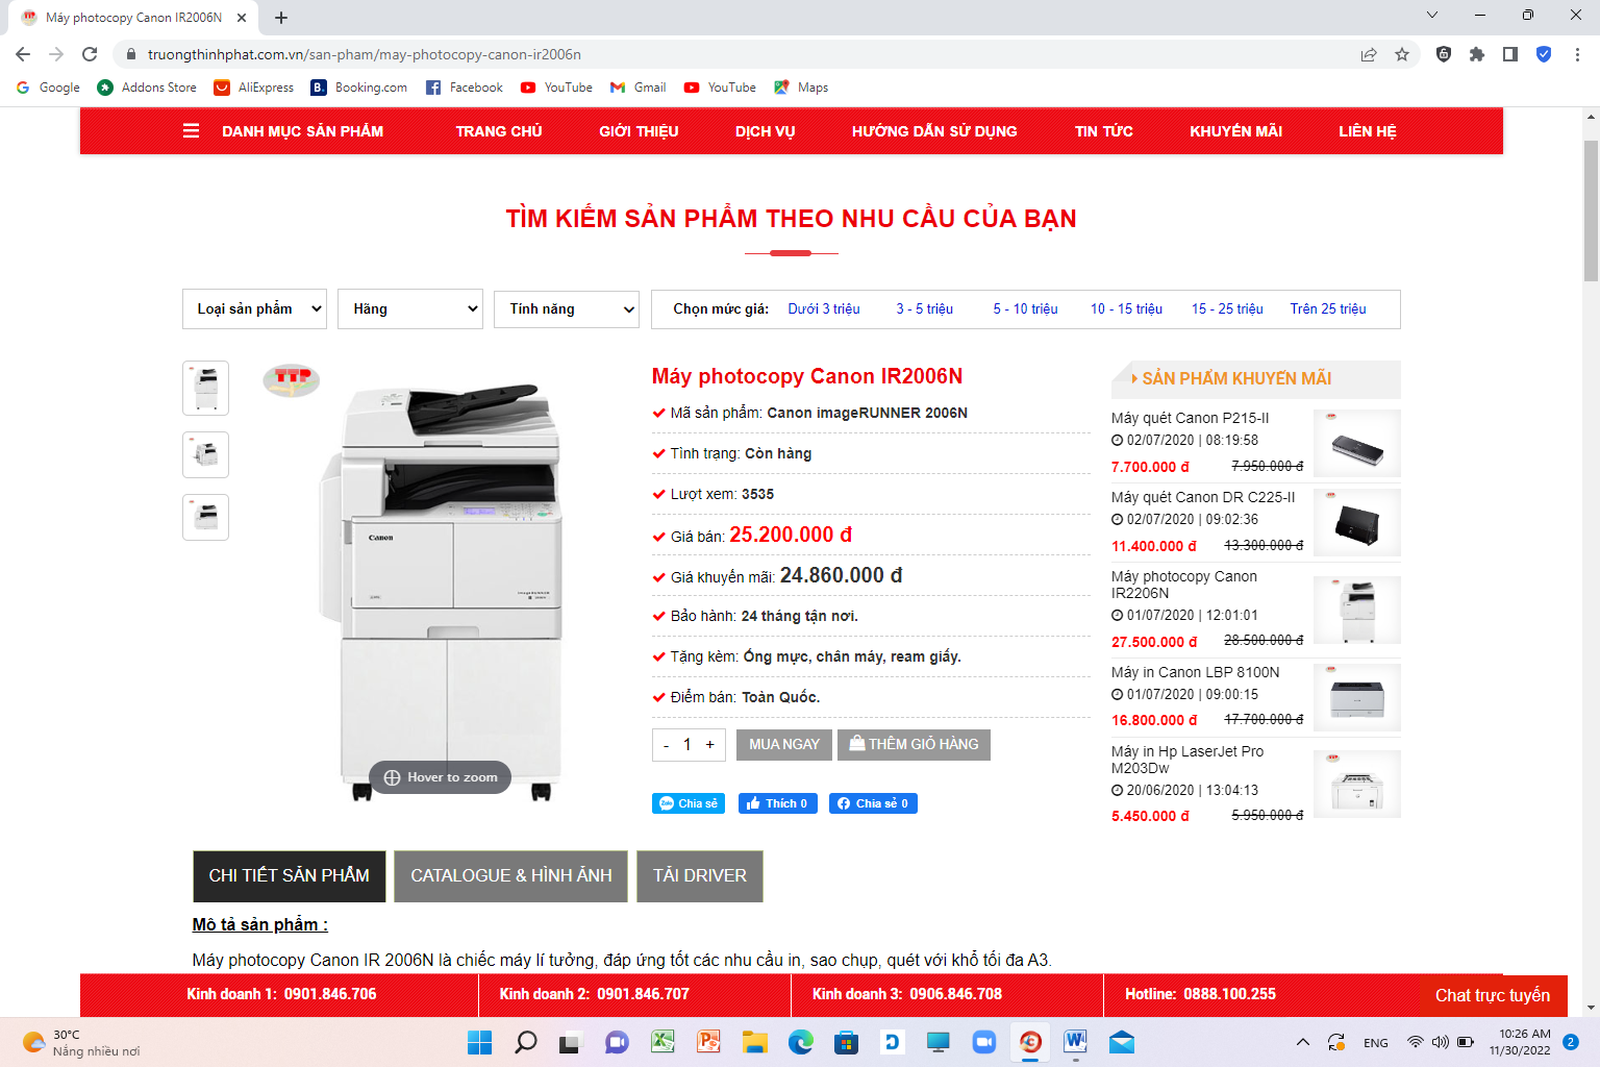Click the hamburger menu icon beside Danh Mục Sản Phẩm
The image size is (1600, 1067).
pyautogui.click(x=191, y=131)
